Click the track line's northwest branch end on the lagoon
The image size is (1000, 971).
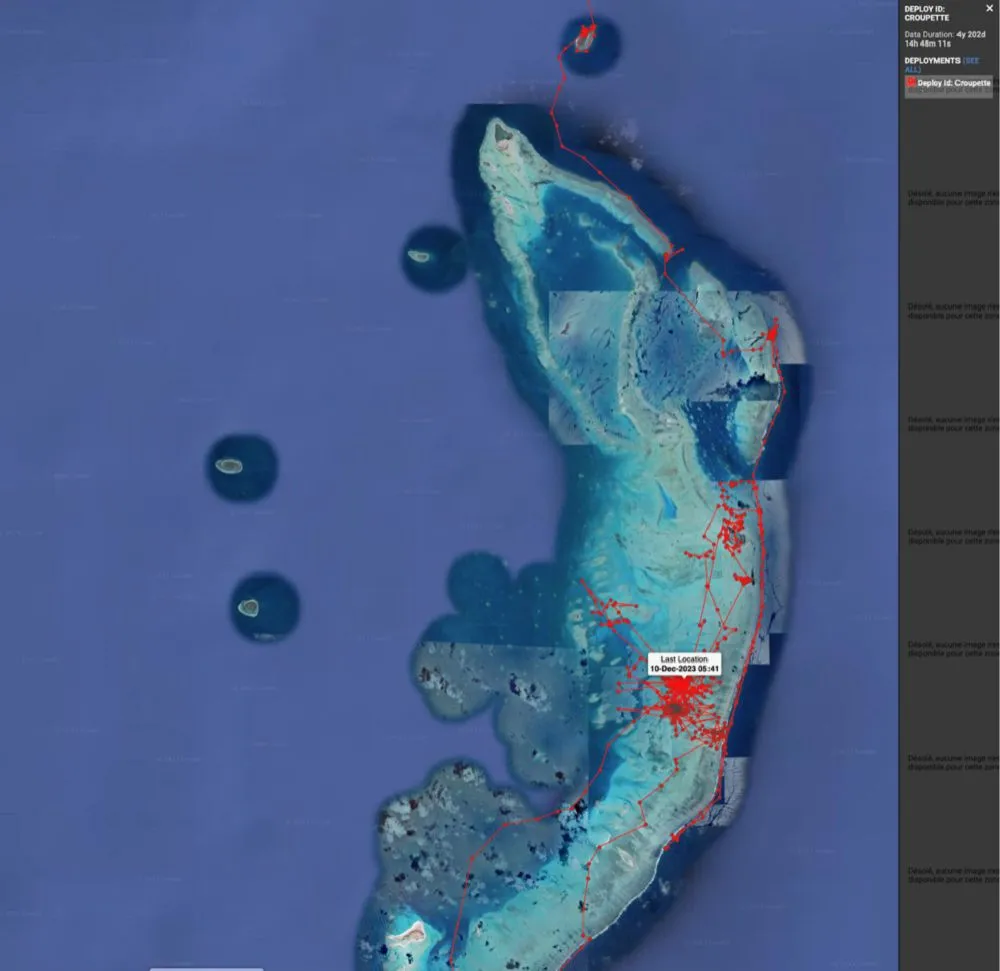581,580
